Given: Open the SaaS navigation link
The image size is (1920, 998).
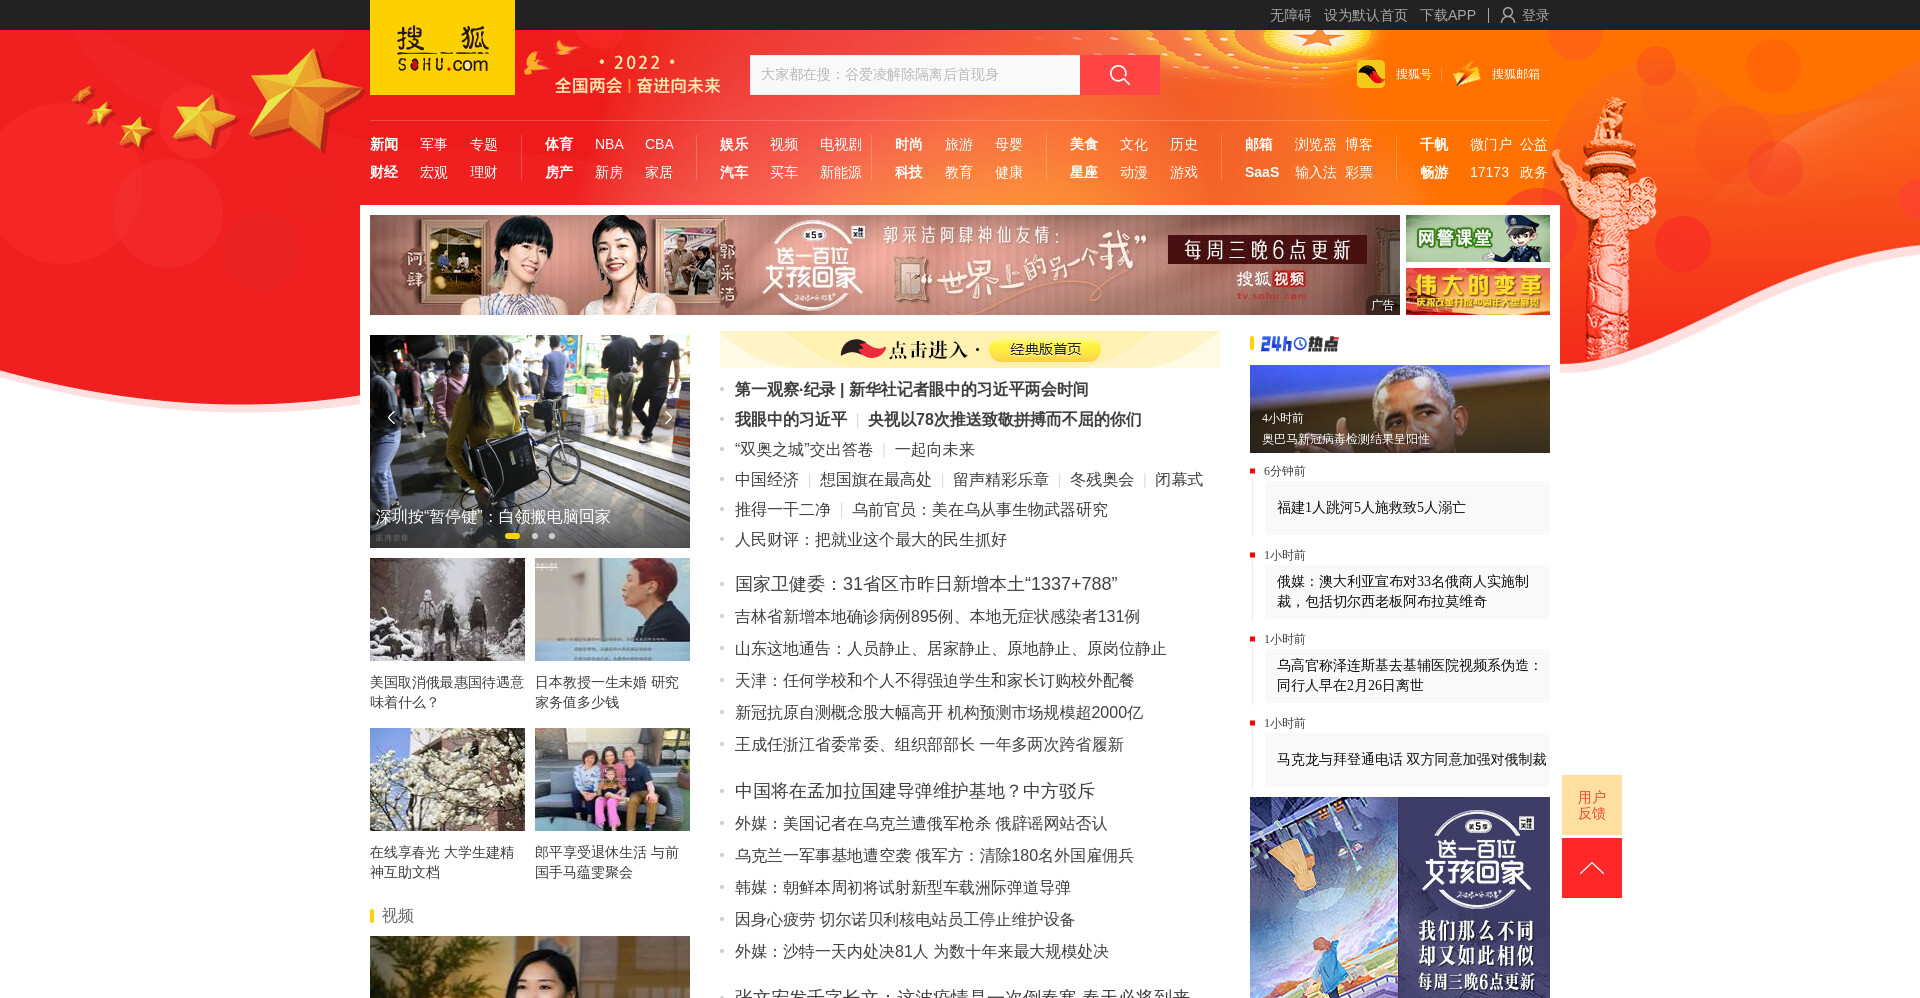Looking at the screenshot, I should 1262,173.
